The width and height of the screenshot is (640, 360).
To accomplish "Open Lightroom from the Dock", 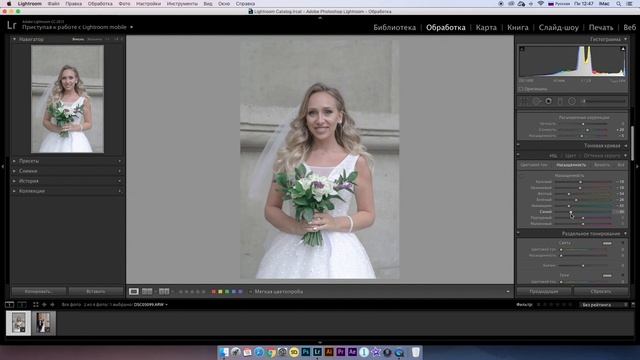I will (x=317, y=352).
